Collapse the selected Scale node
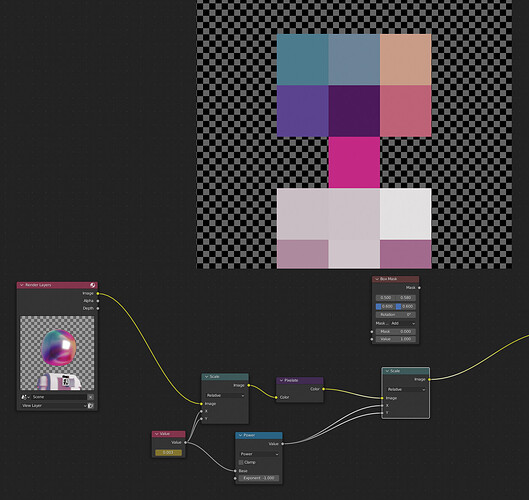Viewport: 529px width, 500px height. pyautogui.click(x=387, y=371)
